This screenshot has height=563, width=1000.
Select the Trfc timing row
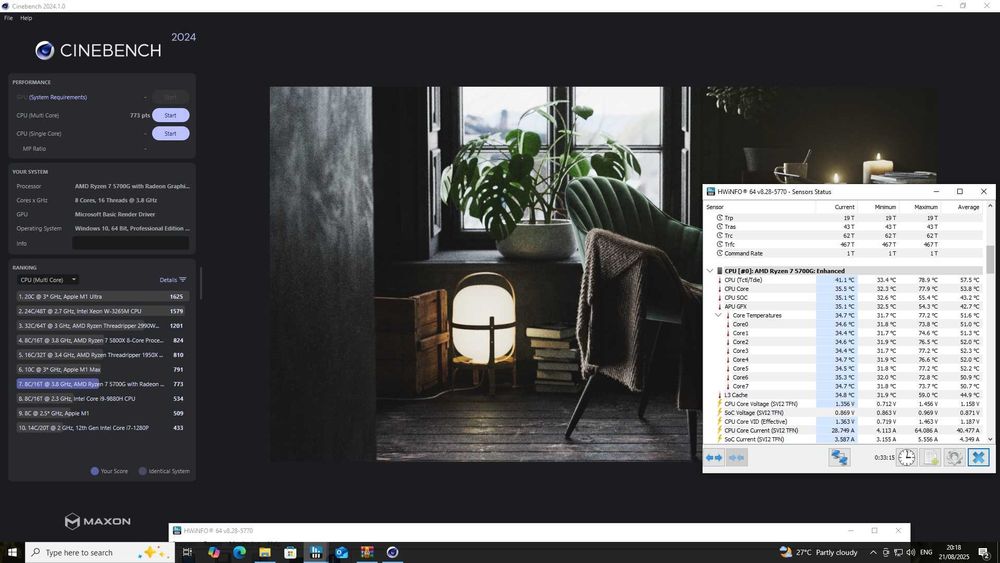click(x=844, y=244)
